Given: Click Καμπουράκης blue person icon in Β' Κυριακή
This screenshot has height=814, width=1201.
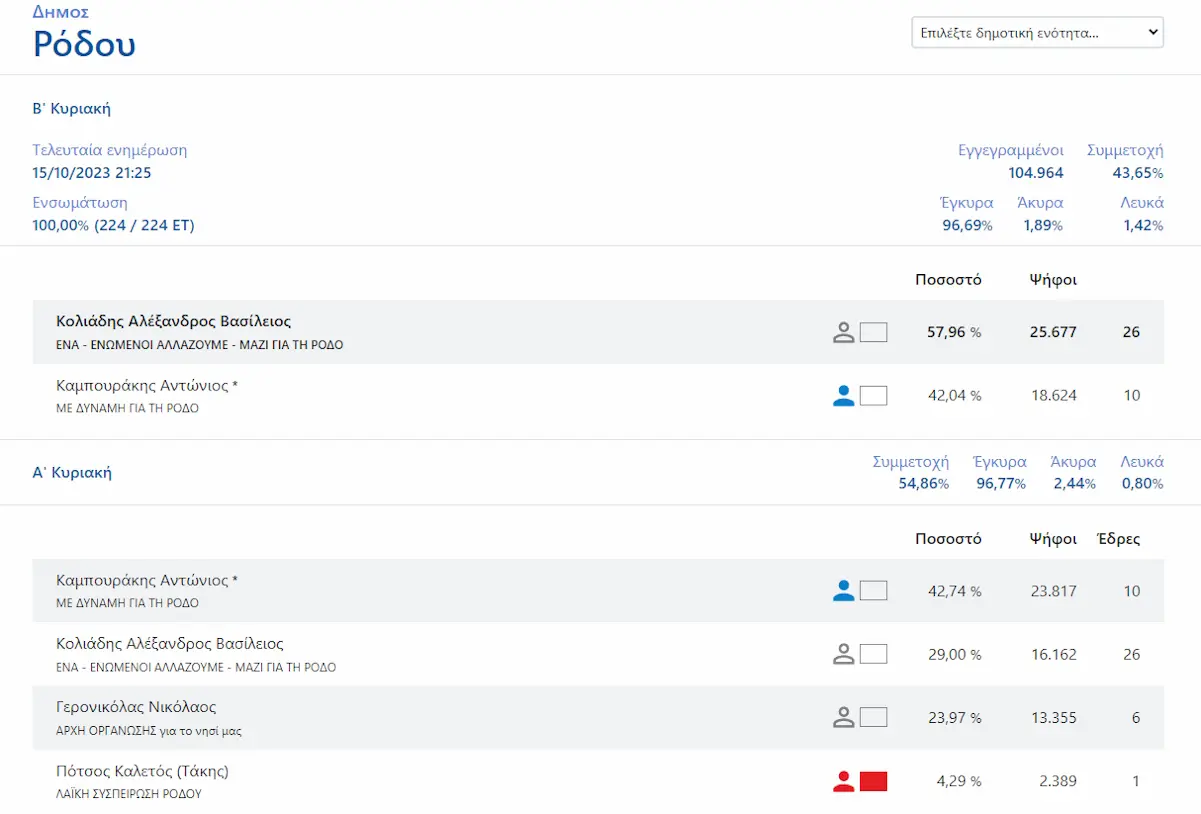Looking at the screenshot, I should click(x=844, y=396).
